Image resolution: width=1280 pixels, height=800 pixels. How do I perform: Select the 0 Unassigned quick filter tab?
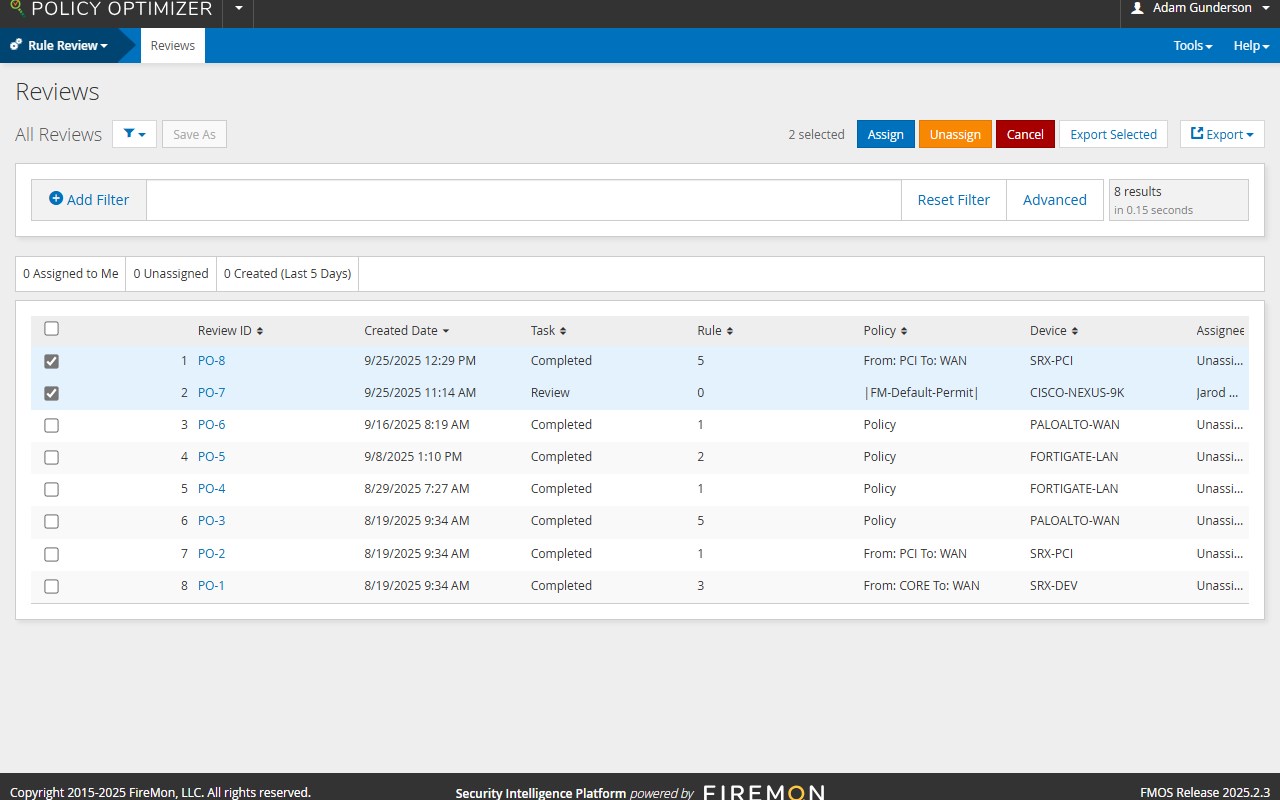tap(171, 274)
